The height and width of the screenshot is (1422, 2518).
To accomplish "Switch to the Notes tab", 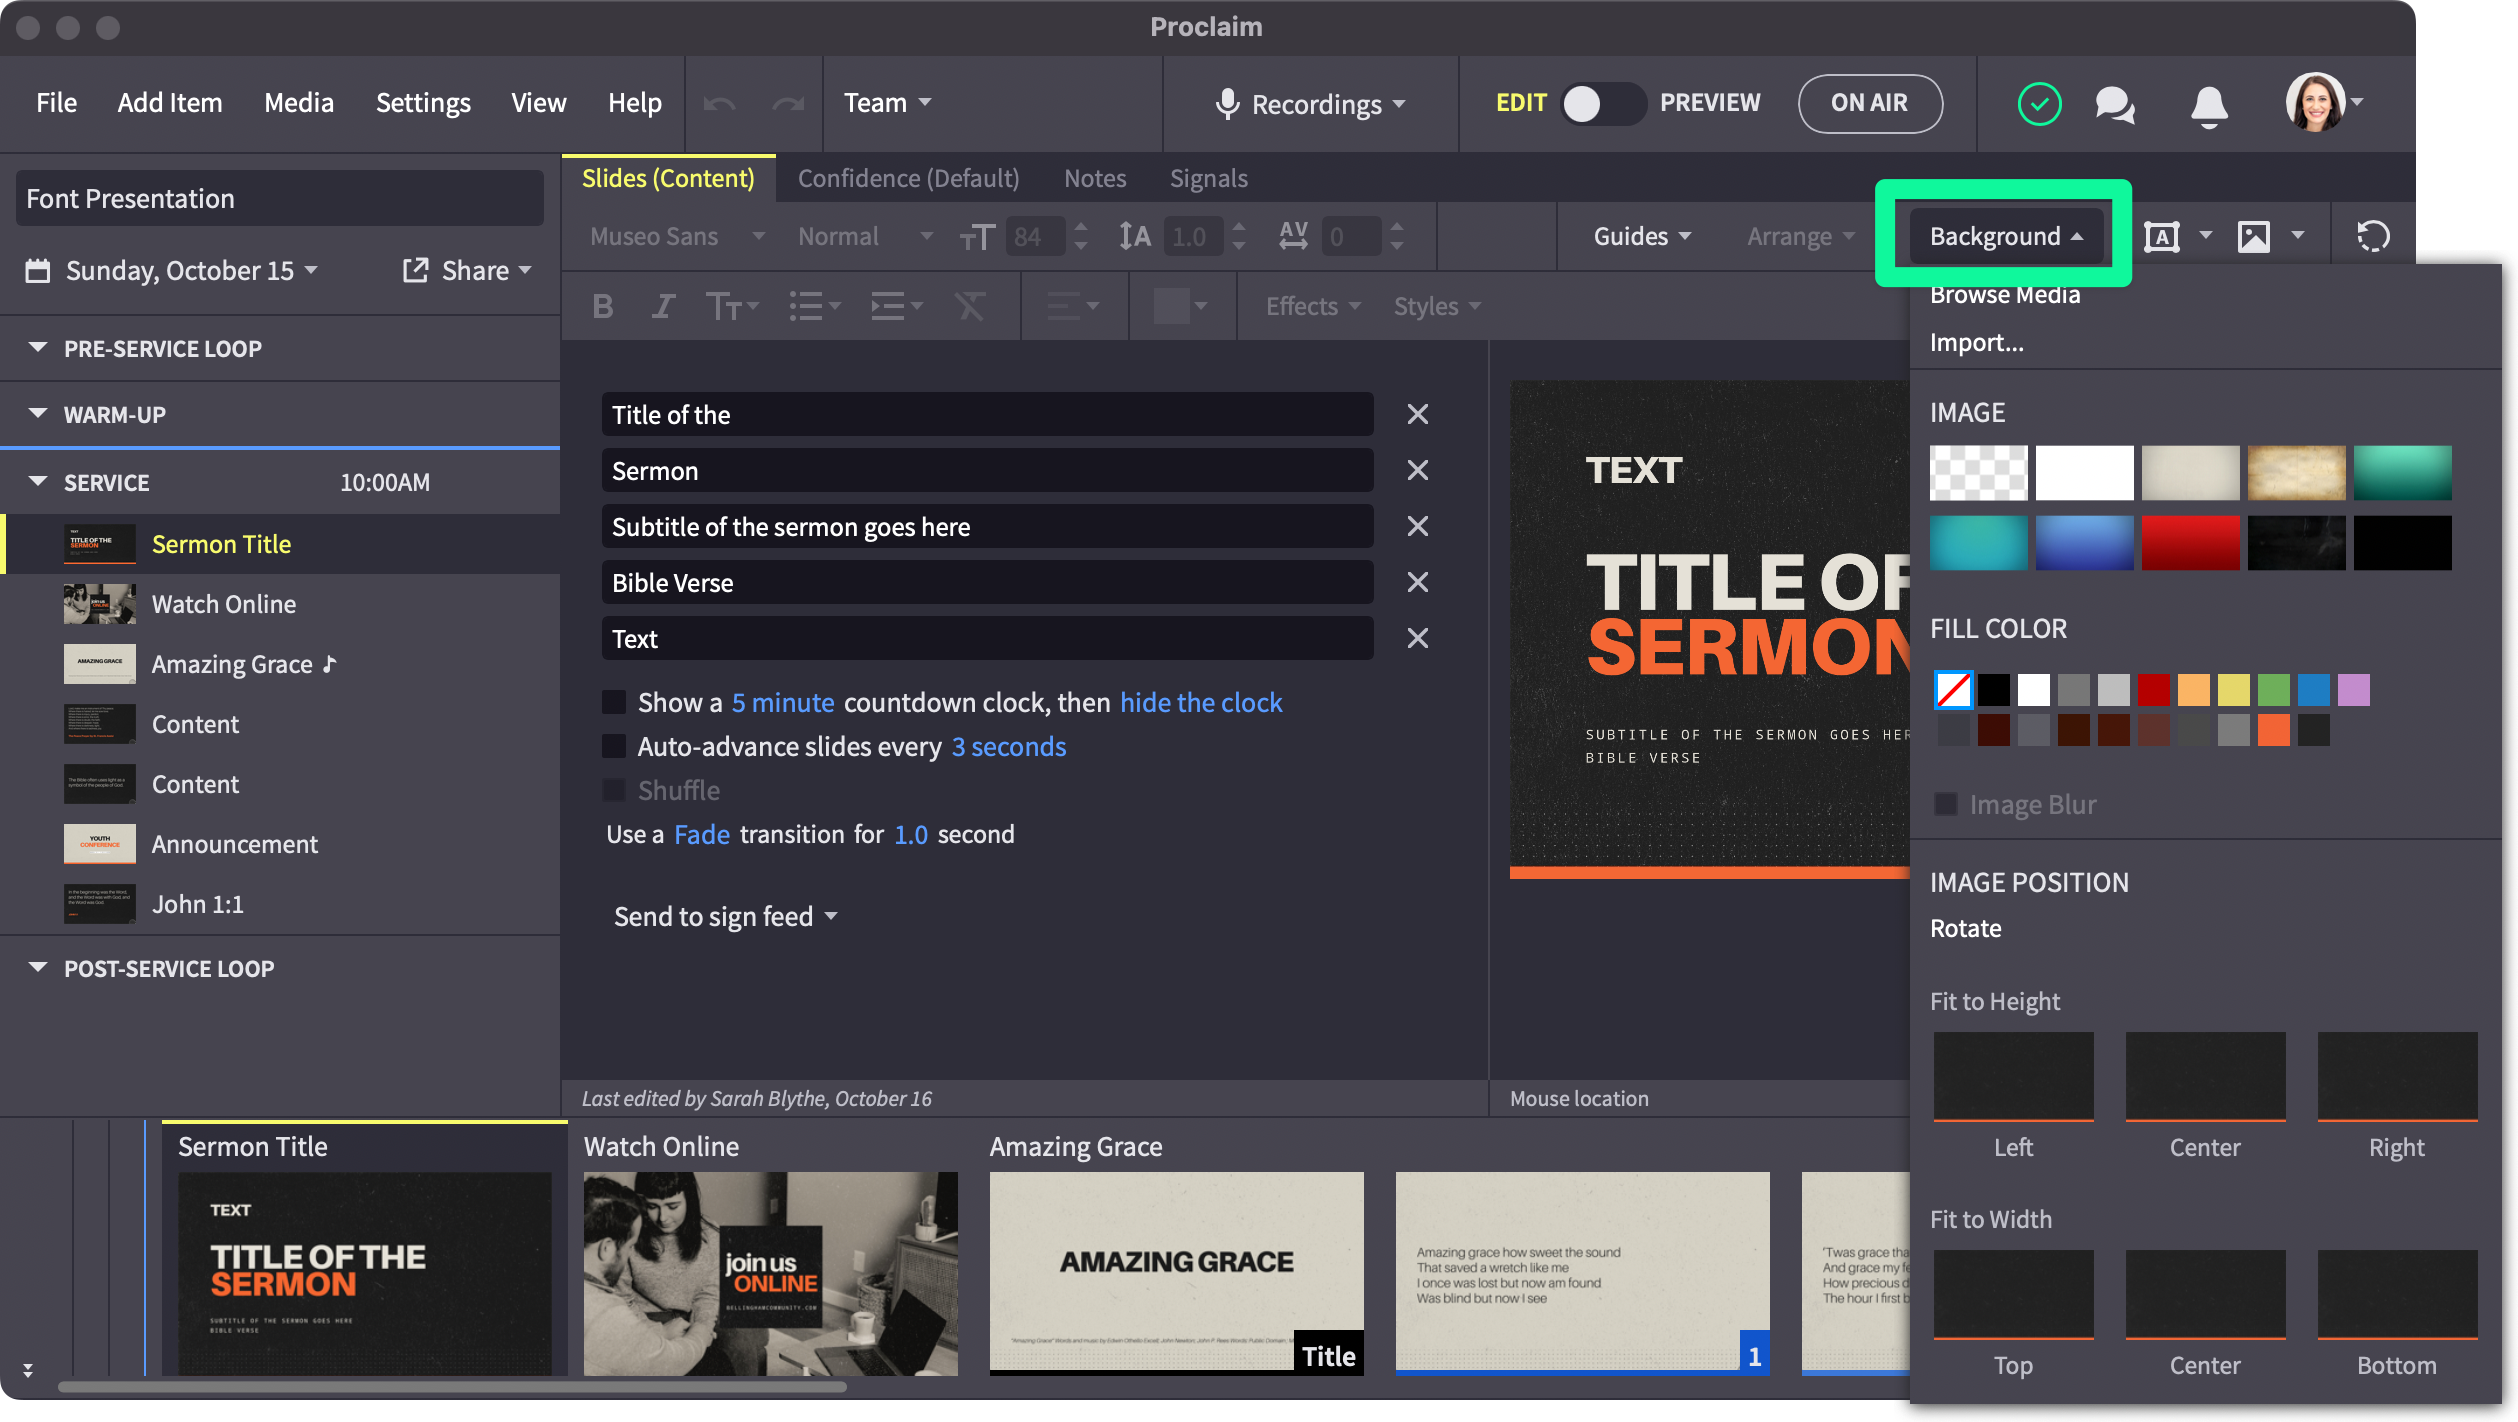I will pos(1094,178).
